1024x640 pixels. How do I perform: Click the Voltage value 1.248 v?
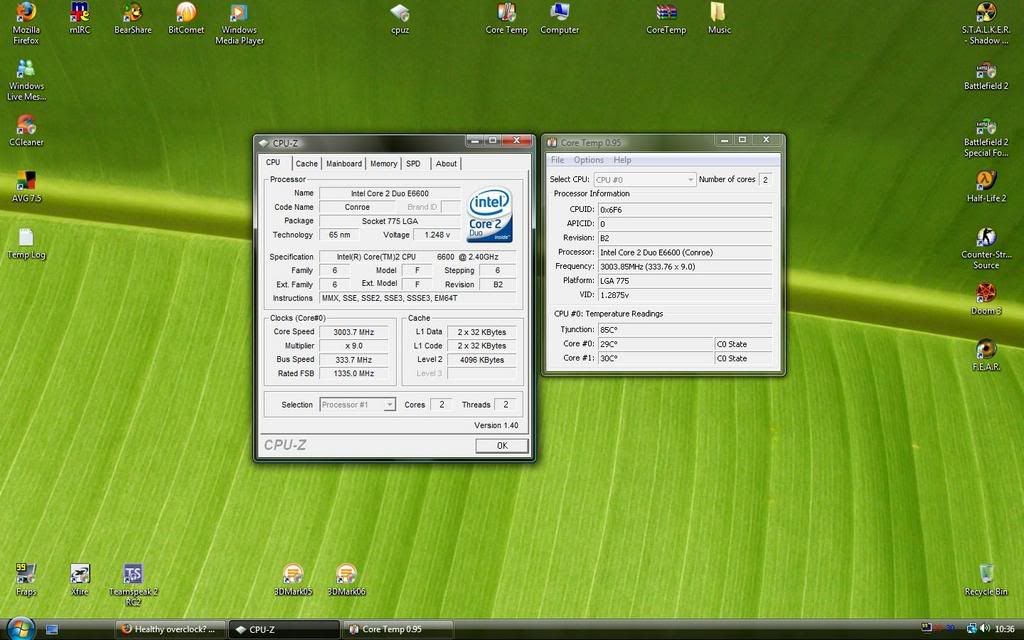[x=437, y=235]
